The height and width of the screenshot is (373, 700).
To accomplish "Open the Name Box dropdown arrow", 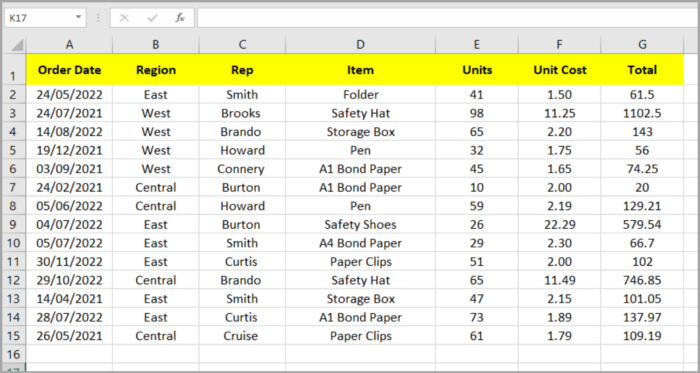I will click(78, 18).
